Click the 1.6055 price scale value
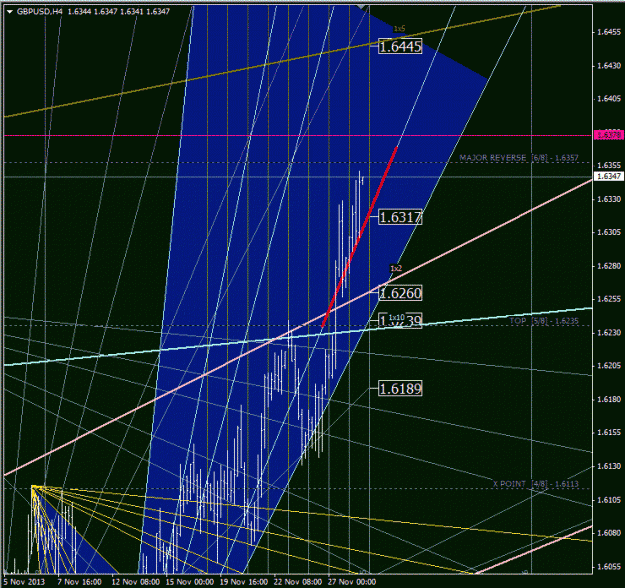Image resolution: width=625 pixels, height=588 pixels. 609,566
